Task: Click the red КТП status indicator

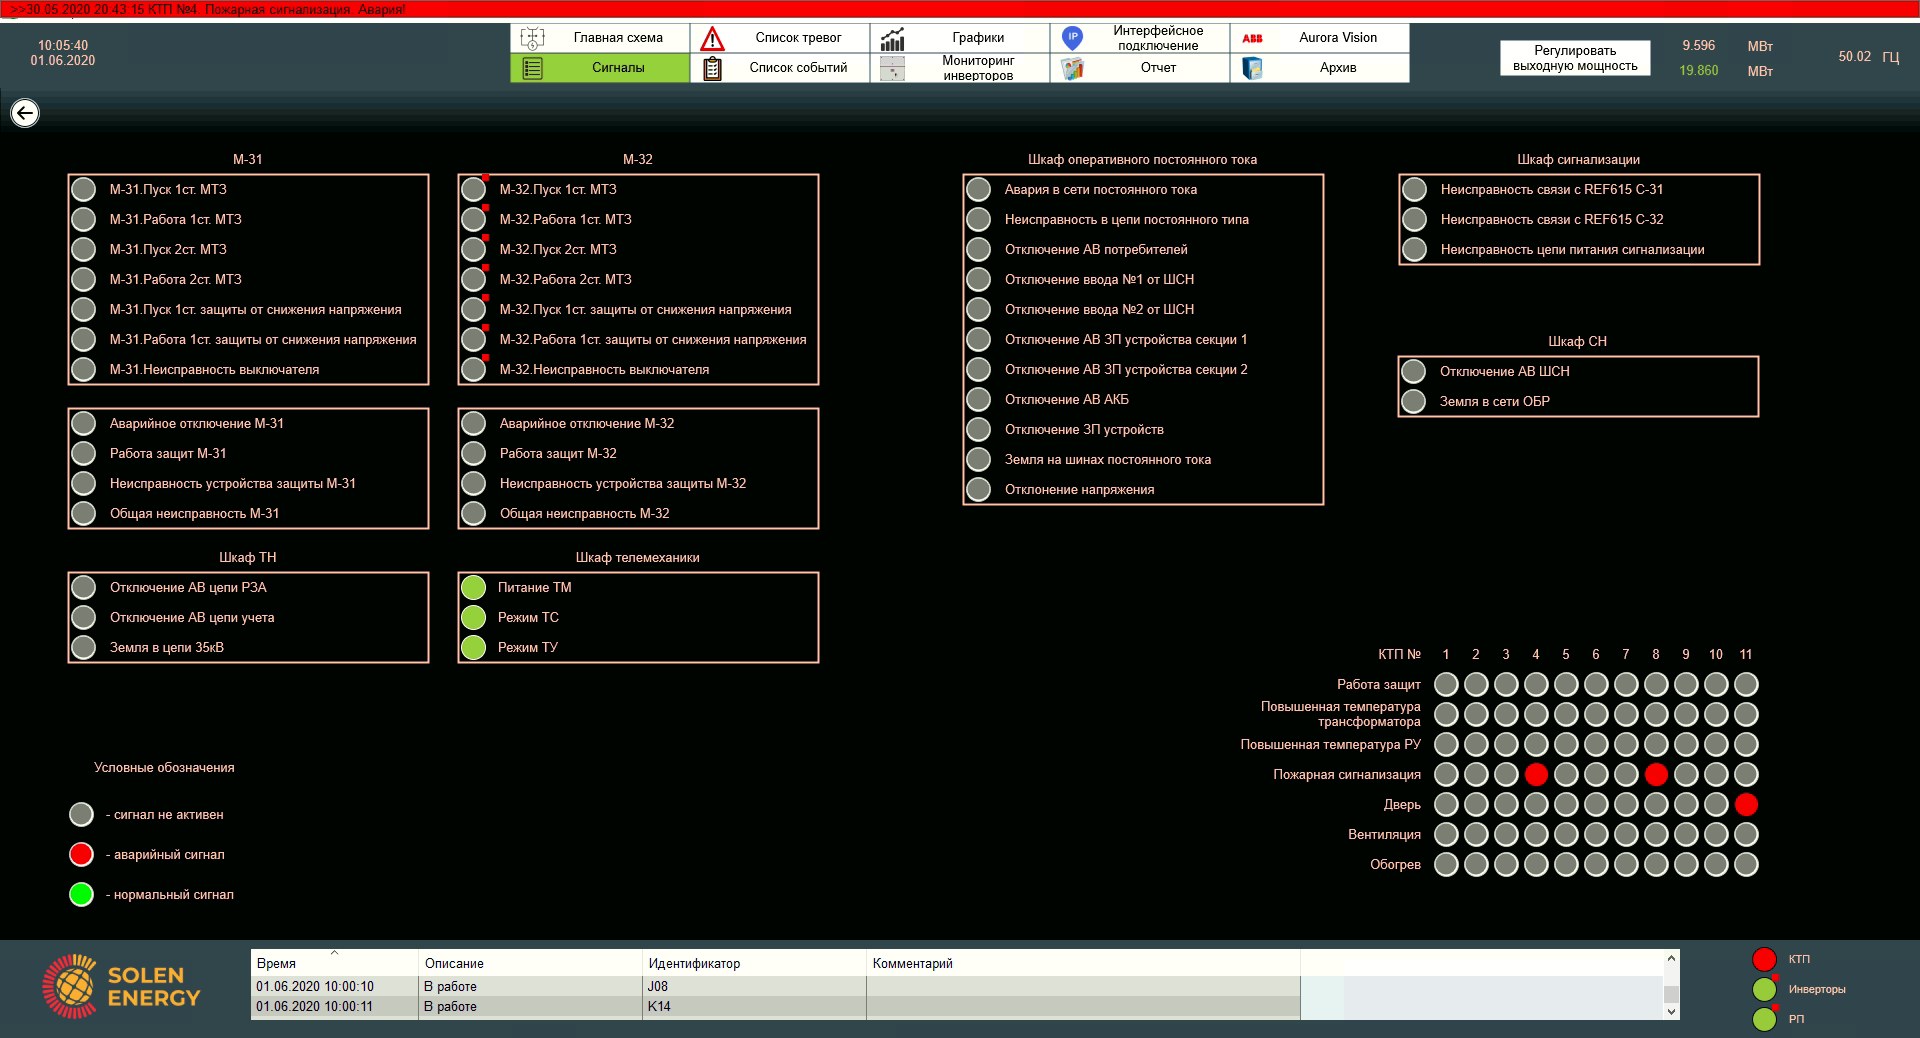Action: pyautogui.click(x=1764, y=959)
